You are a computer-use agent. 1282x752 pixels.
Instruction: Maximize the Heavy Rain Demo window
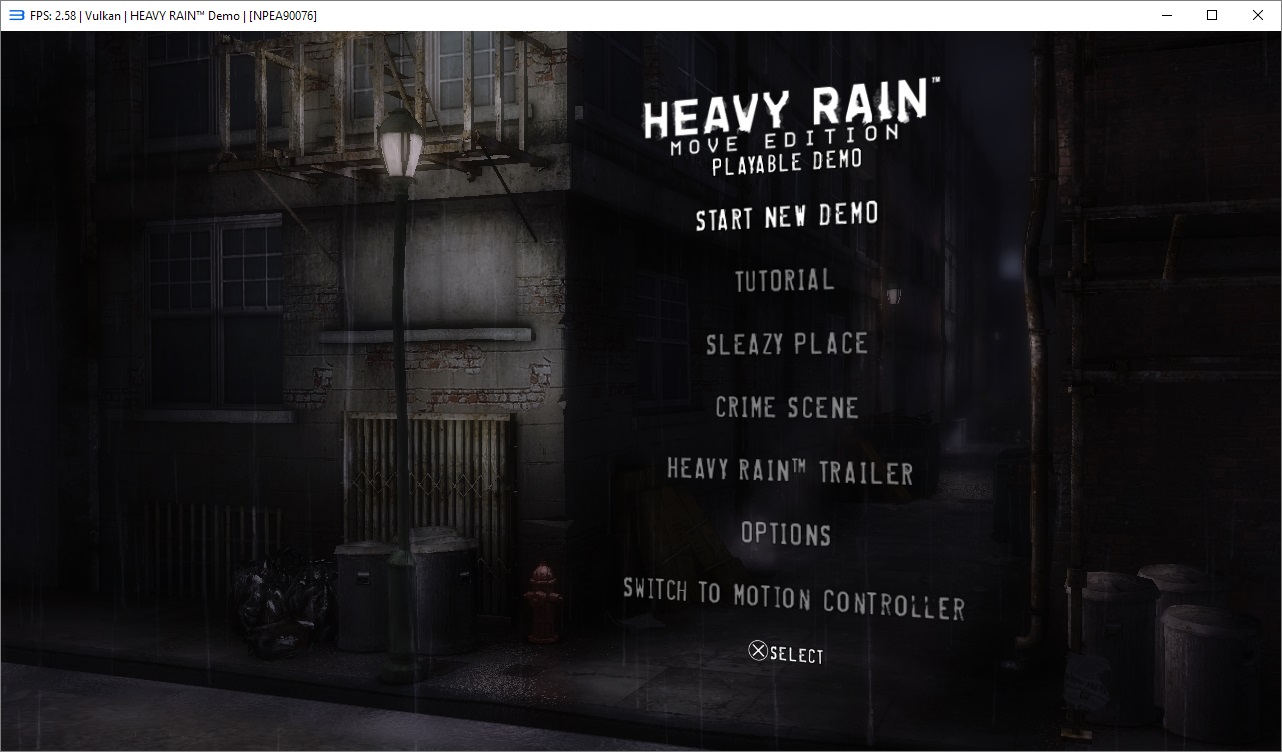point(1212,15)
